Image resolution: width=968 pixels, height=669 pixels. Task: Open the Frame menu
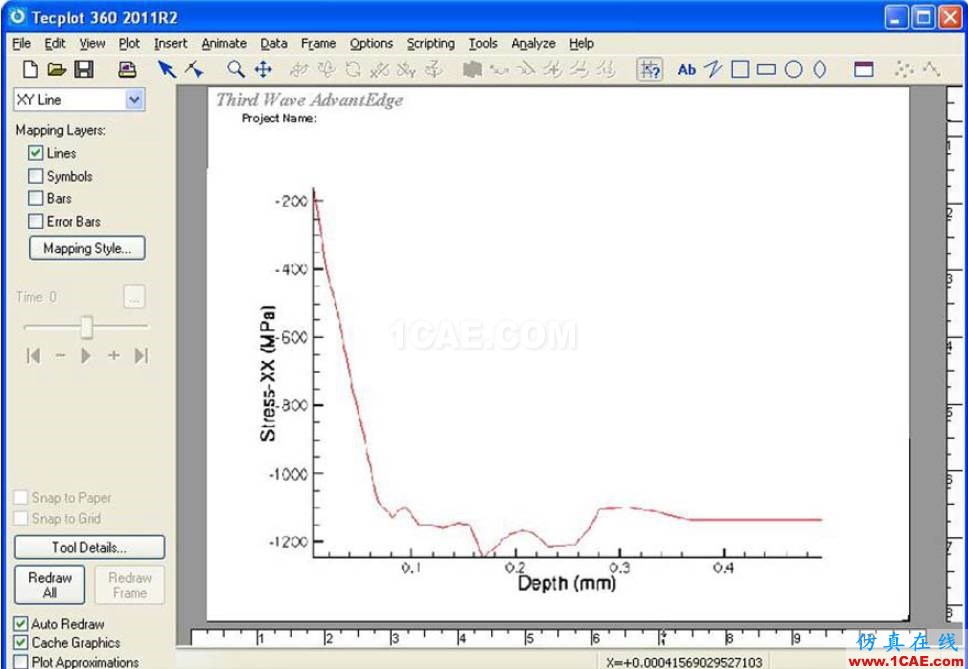coord(319,43)
